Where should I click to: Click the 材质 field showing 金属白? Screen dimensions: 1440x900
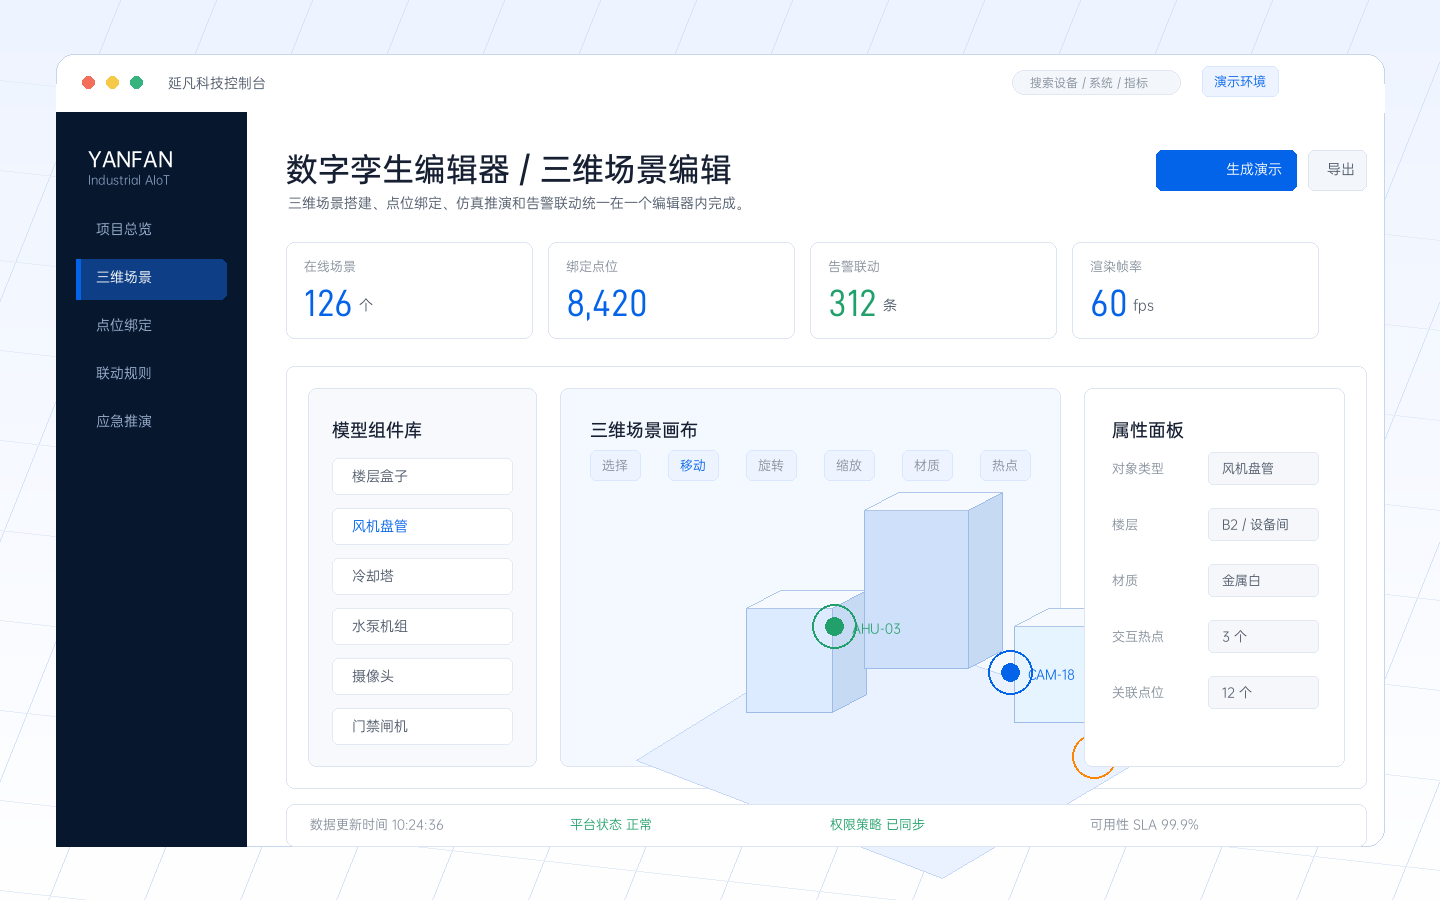(1263, 581)
